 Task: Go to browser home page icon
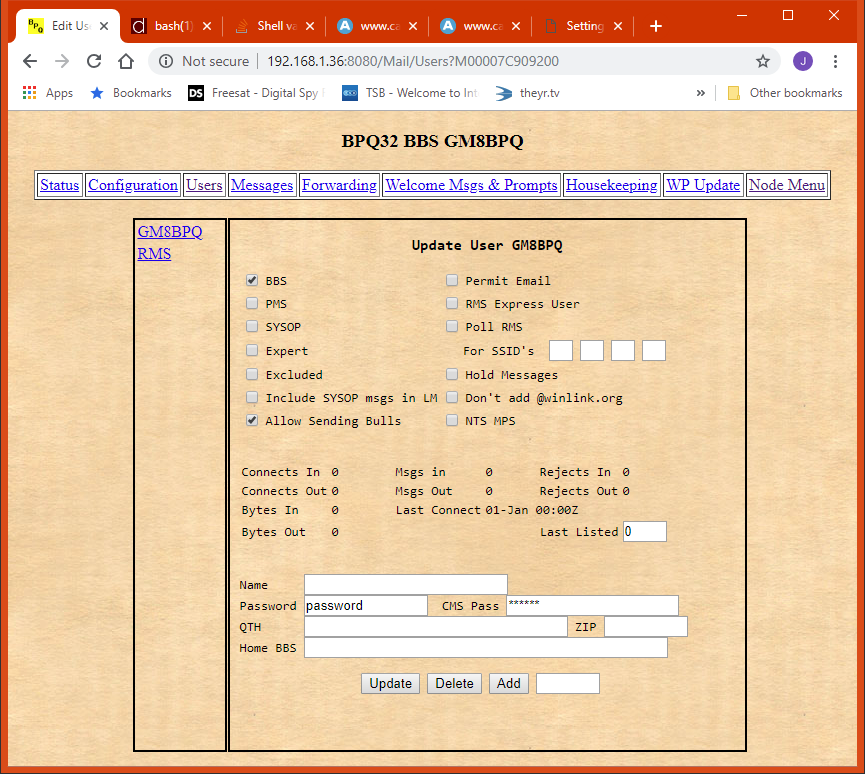pos(126,61)
